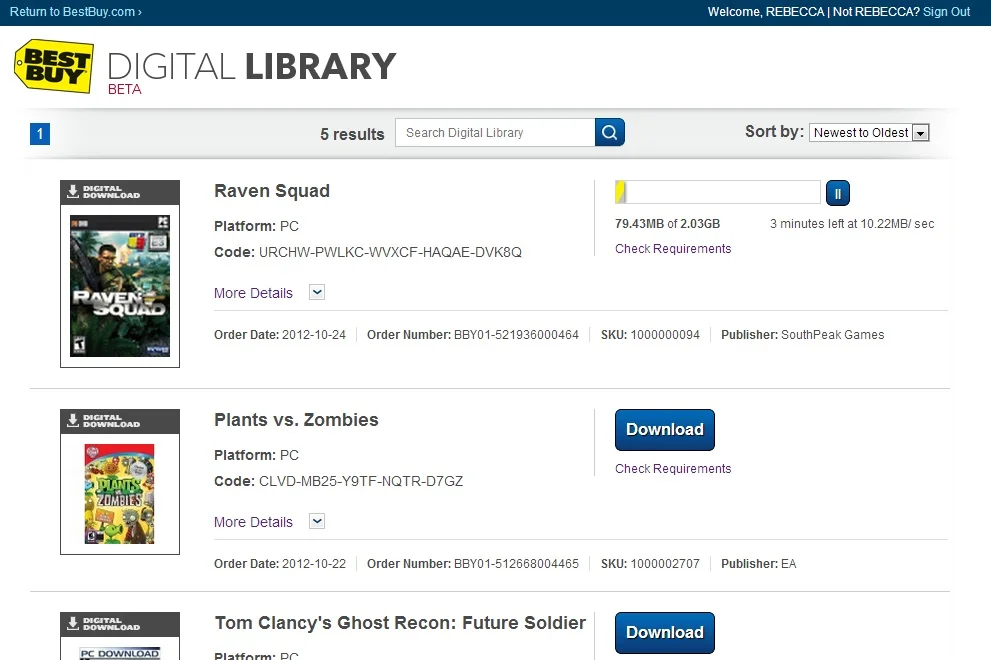The width and height of the screenshot is (991, 660).
Task: Open the Raven Squad cover art thumbnail
Action: point(120,286)
